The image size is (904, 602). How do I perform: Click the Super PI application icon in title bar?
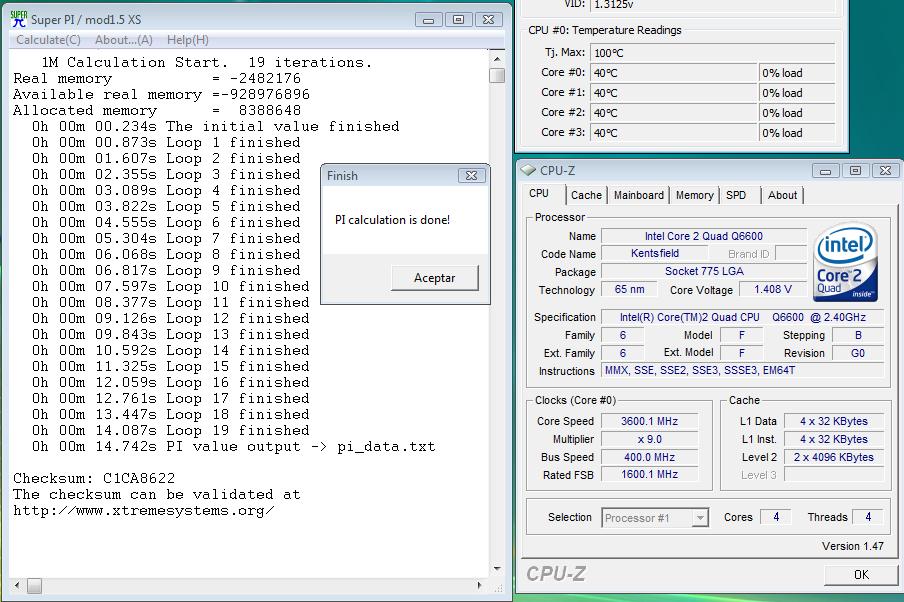18,19
